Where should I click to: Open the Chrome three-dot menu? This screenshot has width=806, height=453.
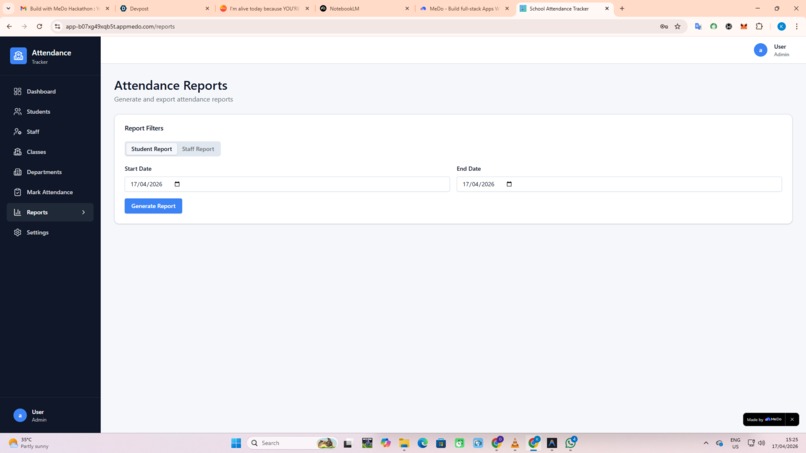pos(796,26)
